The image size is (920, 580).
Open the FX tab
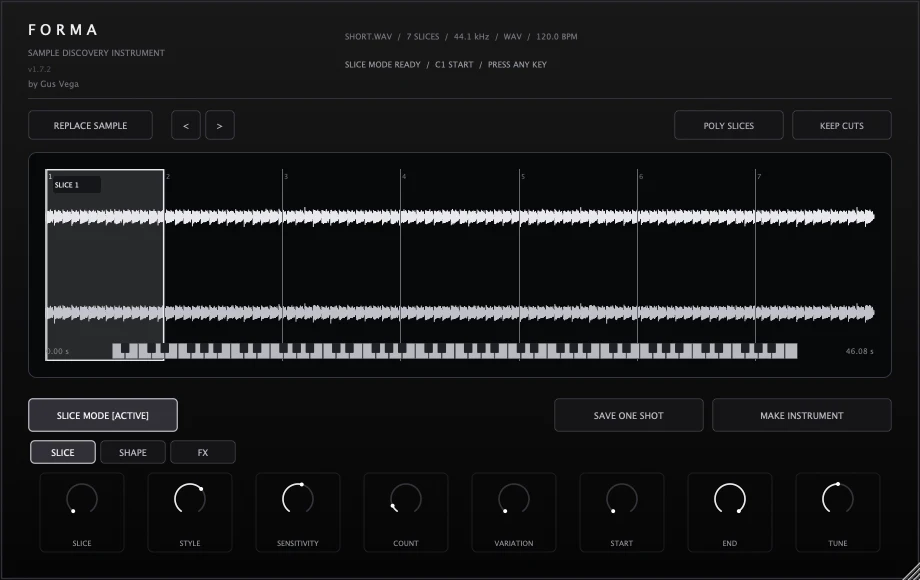coord(203,452)
